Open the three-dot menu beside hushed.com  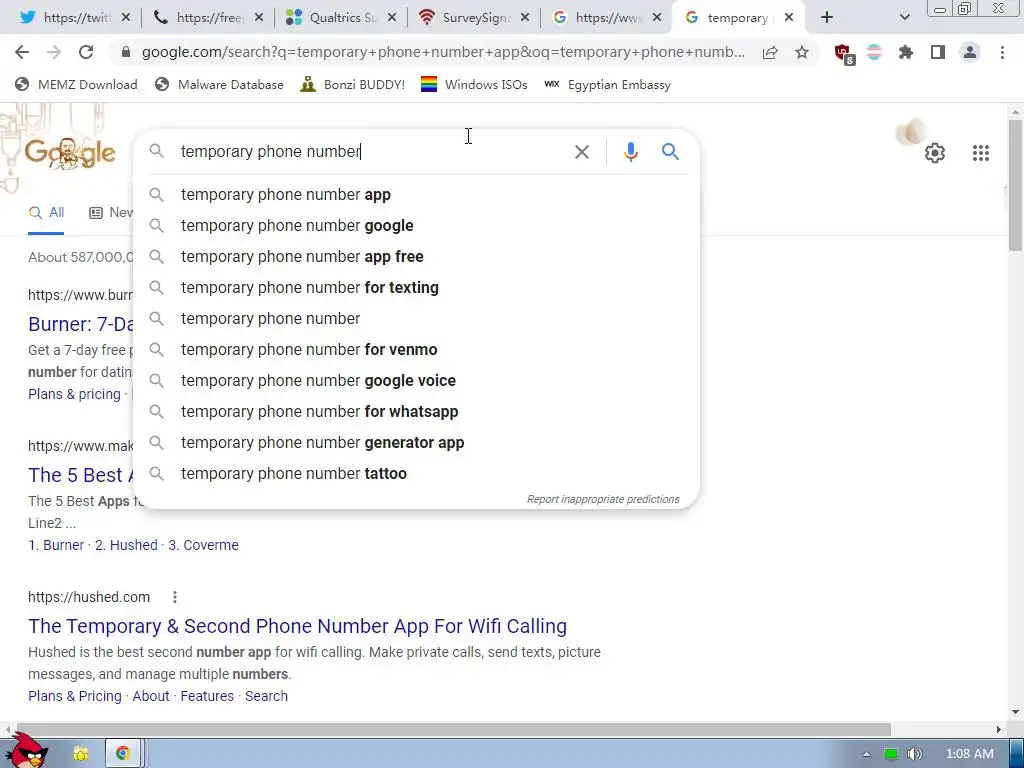point(174,597)
